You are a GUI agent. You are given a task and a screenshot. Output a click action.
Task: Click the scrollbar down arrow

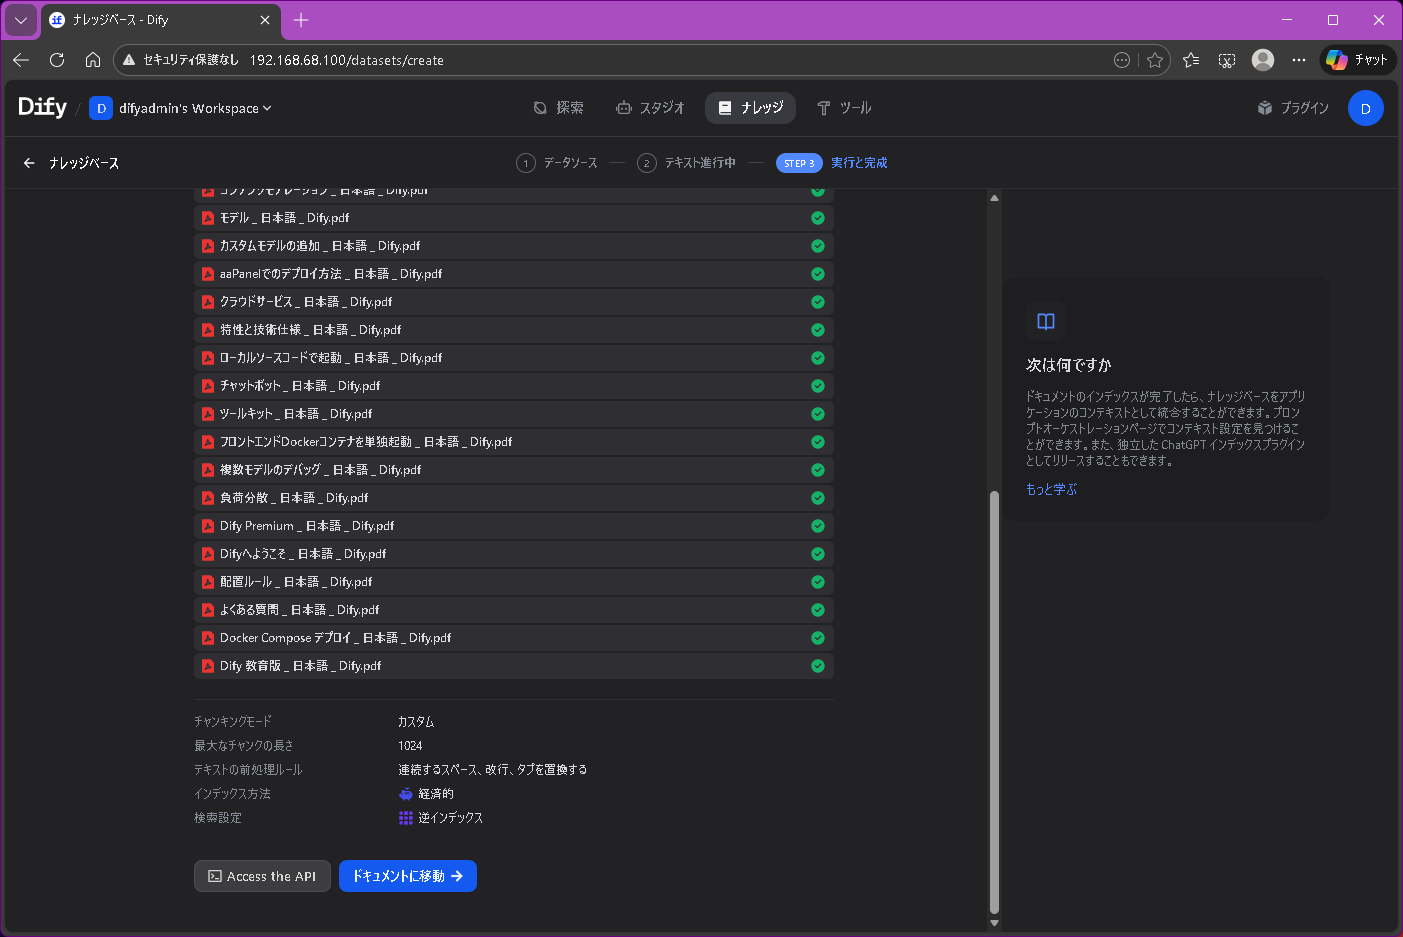click(994, 923)
